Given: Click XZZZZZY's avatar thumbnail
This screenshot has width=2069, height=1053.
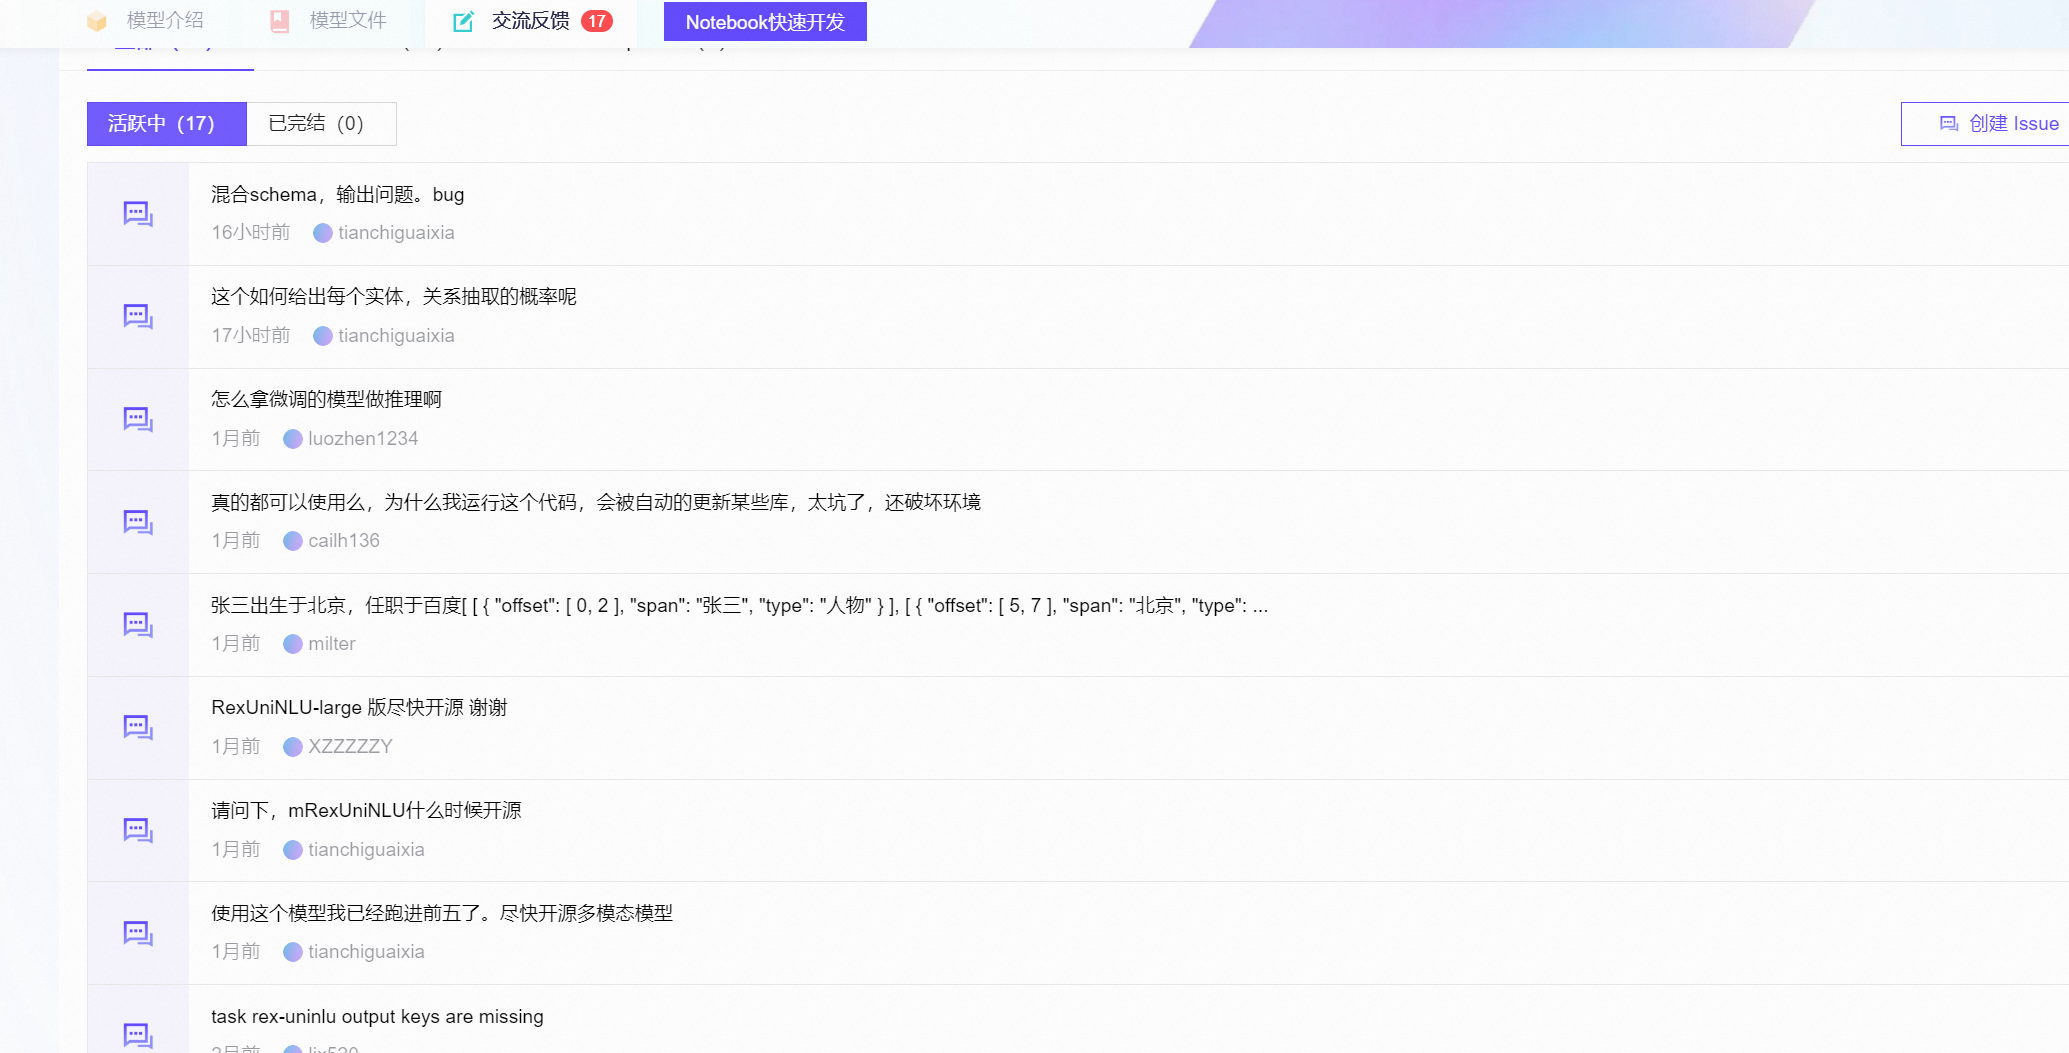Looking at the screenshot, I should pyautogui.click(x=293, y=746).
